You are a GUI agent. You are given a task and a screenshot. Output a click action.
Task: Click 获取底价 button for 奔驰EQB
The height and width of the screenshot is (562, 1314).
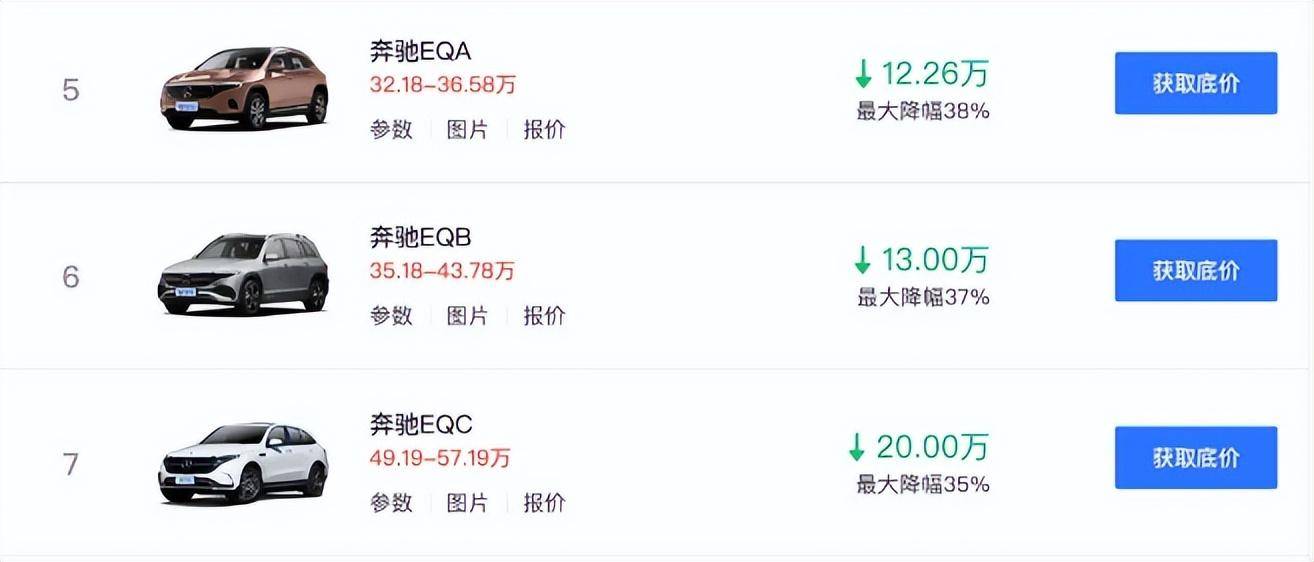[x=1196, y=270]
